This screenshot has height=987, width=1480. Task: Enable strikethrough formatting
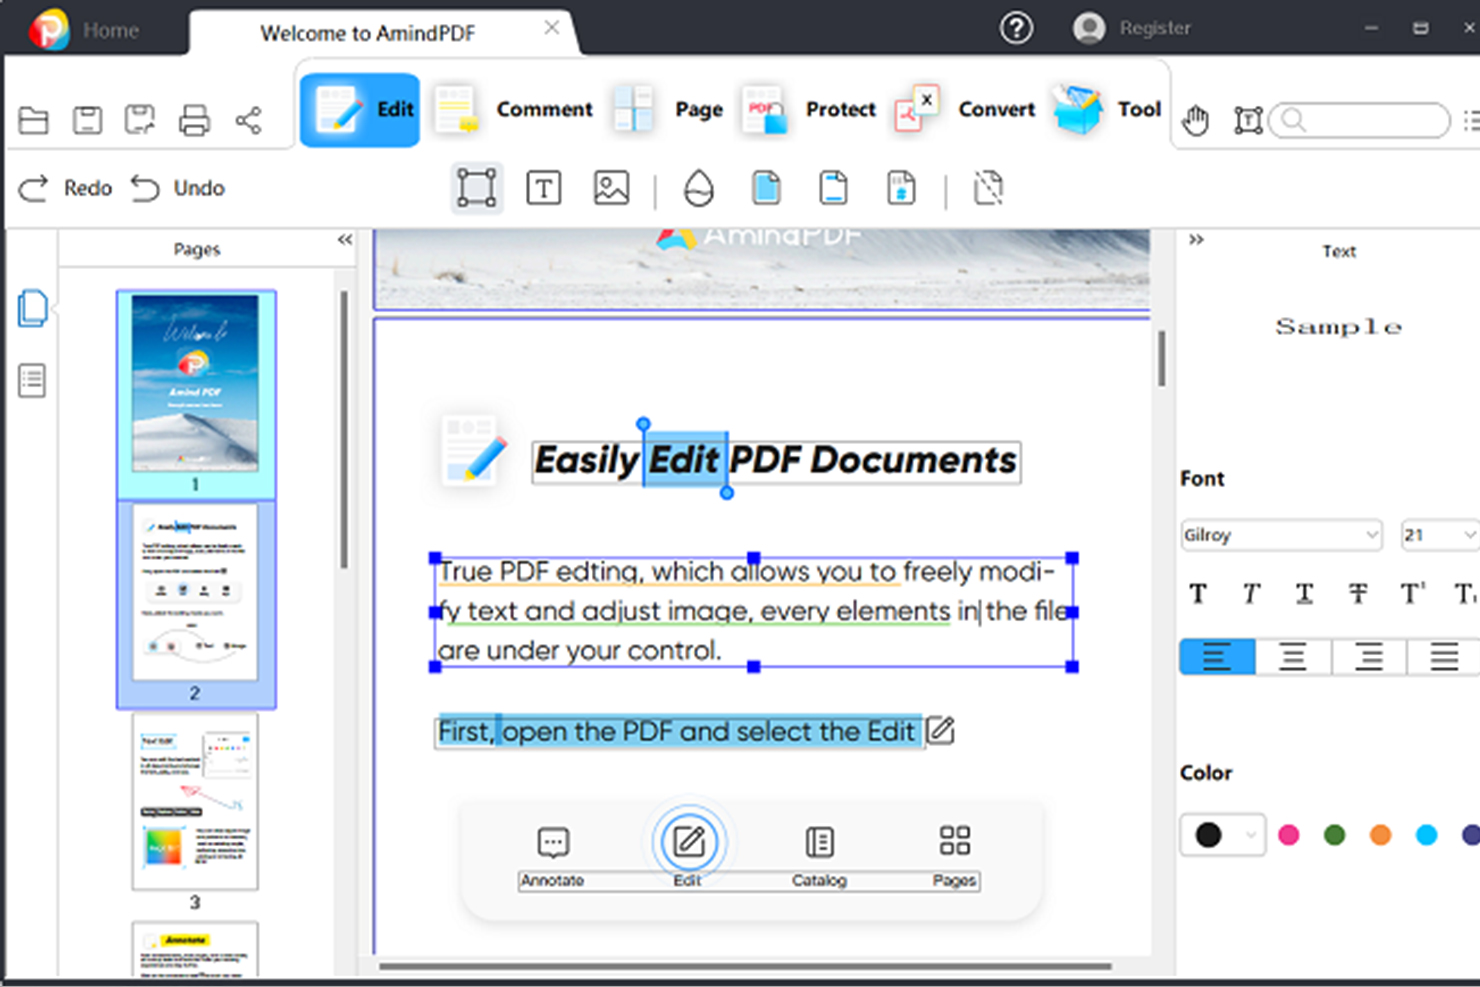click(1358, 593)
